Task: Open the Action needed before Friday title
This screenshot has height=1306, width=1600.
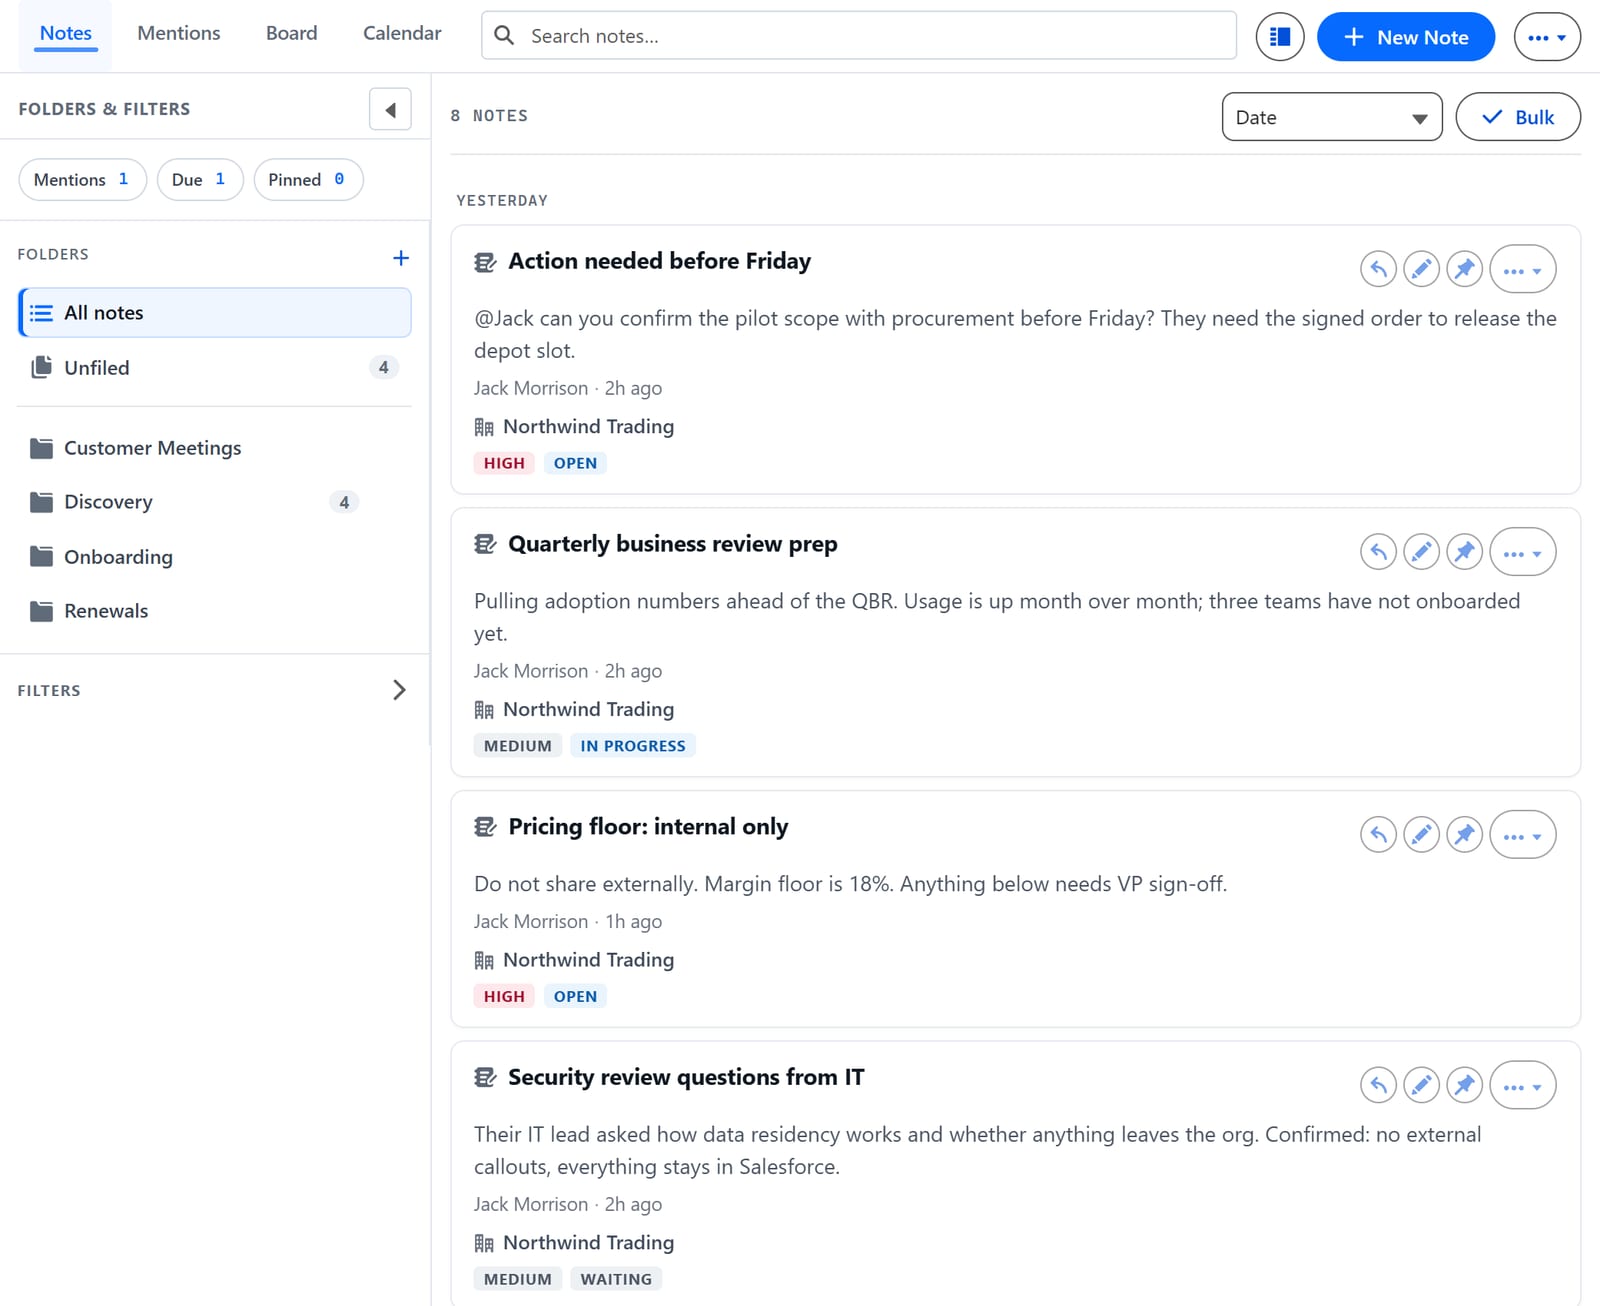Action: [x=659, y=261]
